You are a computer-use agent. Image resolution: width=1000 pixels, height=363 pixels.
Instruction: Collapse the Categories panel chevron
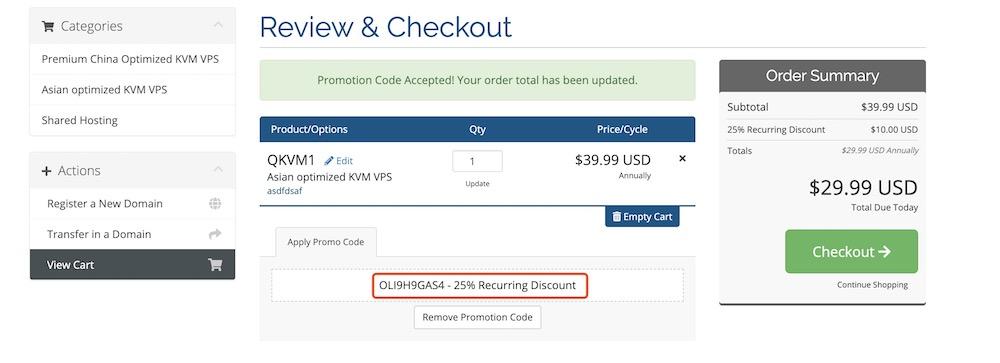coord(218,26)
